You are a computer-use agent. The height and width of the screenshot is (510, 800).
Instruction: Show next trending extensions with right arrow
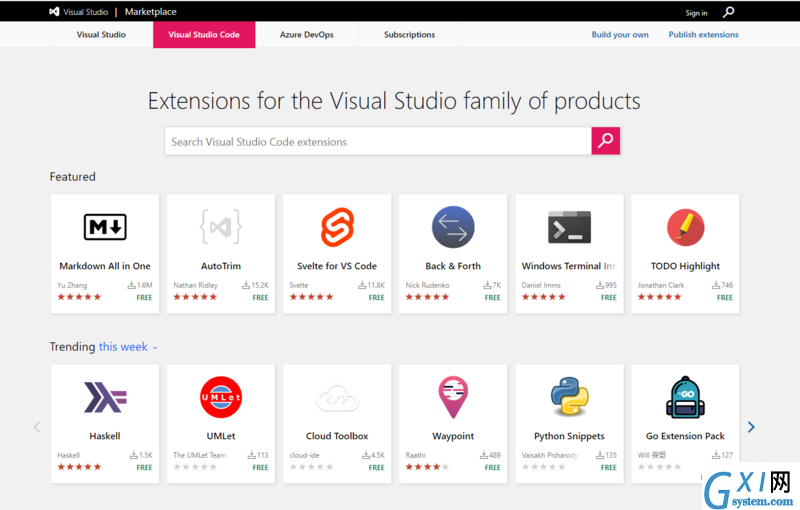click(x=751, y=427)
